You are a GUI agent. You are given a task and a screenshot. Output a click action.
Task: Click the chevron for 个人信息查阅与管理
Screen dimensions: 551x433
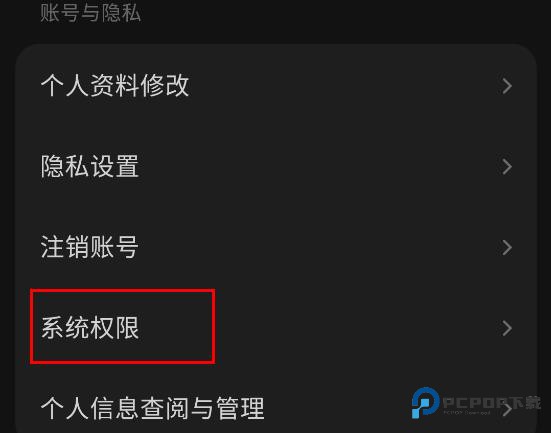coord(506,409)
